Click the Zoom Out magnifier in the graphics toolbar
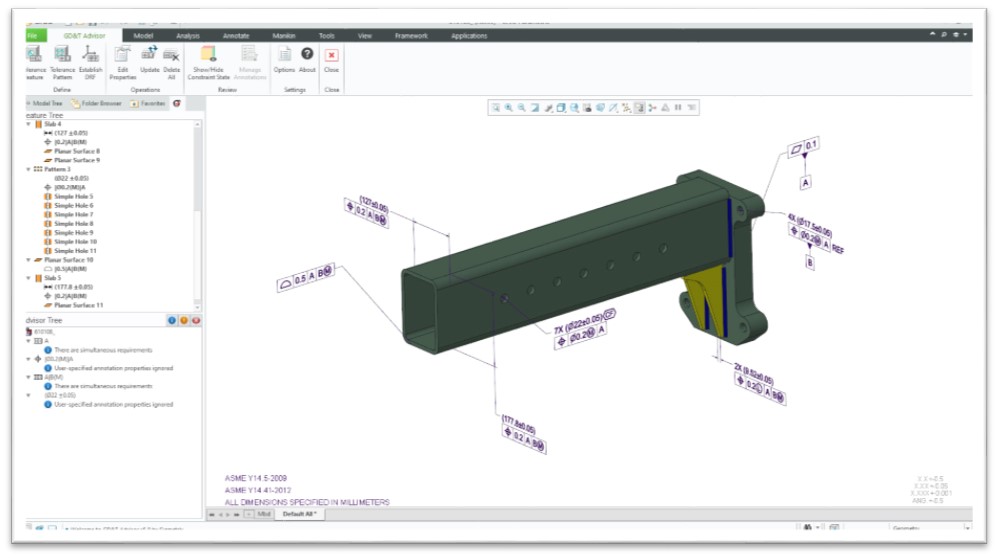Screen dimensions: 998x558 point(521,108)
